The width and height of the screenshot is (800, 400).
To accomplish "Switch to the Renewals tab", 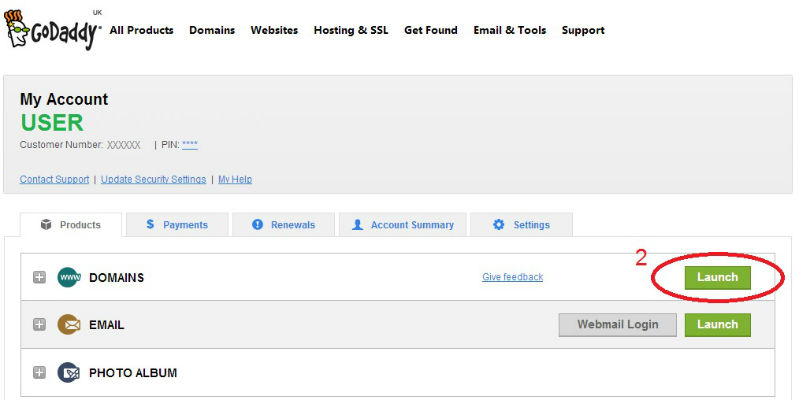I will 283,224.
